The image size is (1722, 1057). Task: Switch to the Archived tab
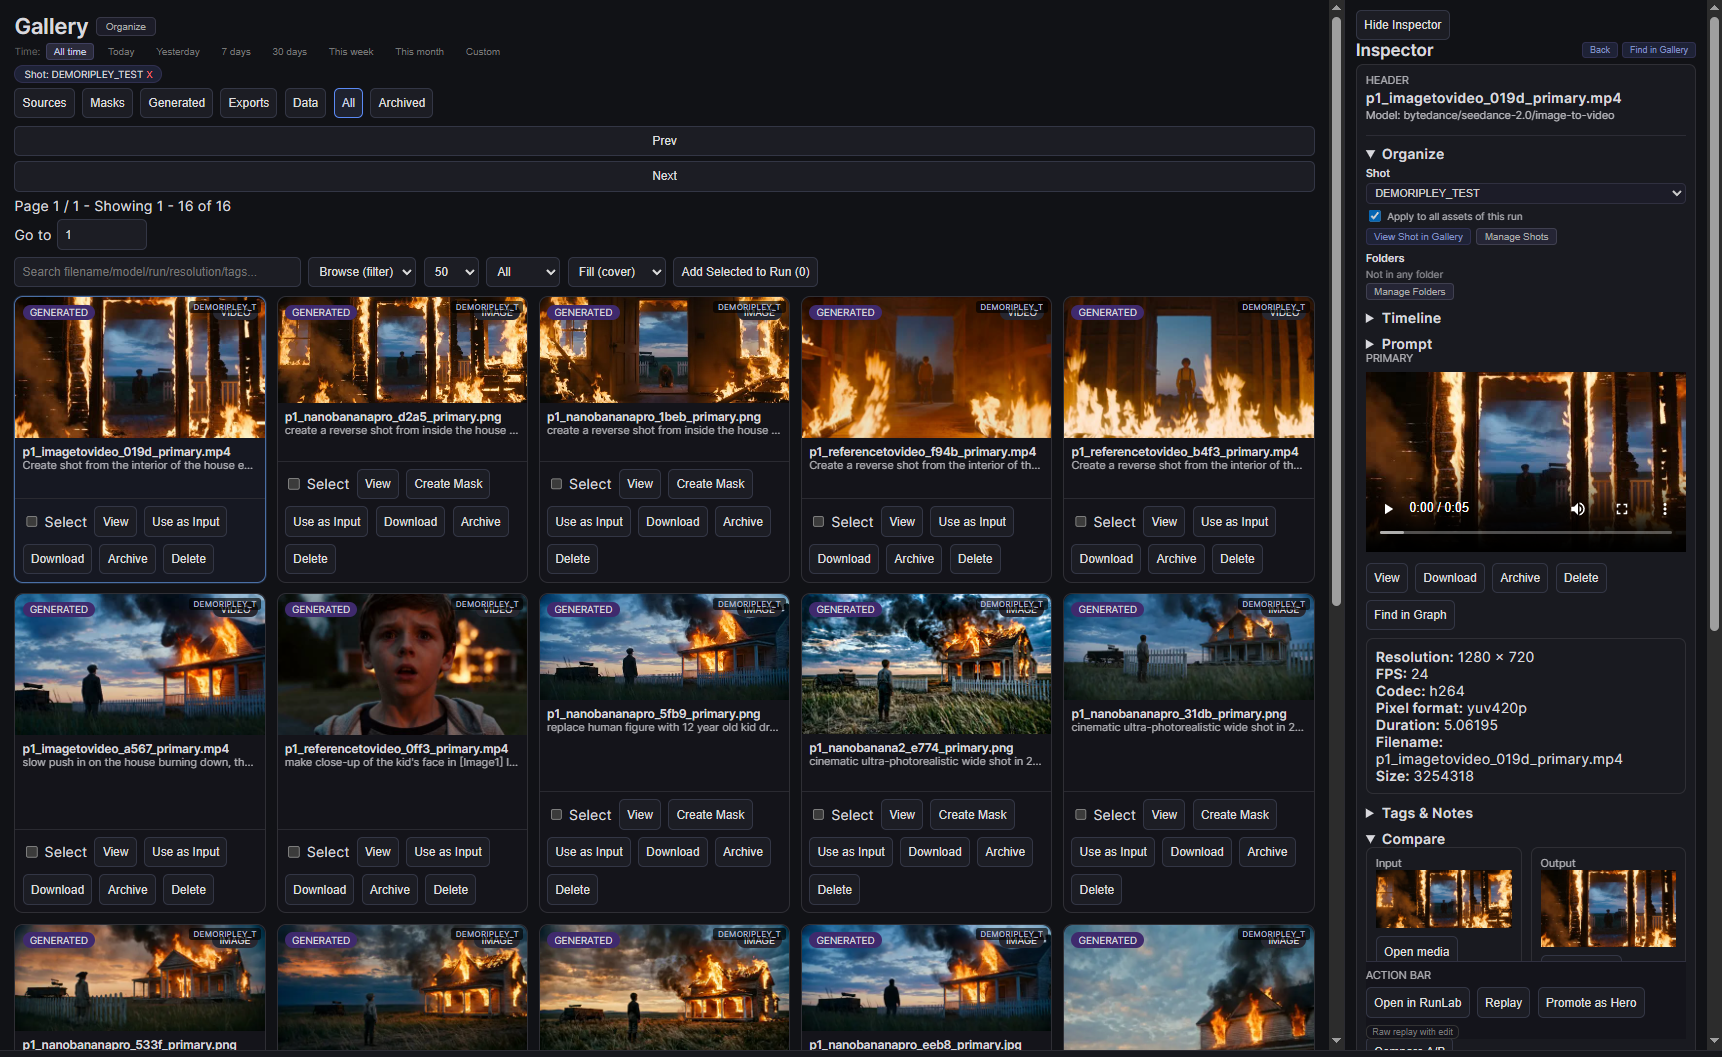[402, 103]
